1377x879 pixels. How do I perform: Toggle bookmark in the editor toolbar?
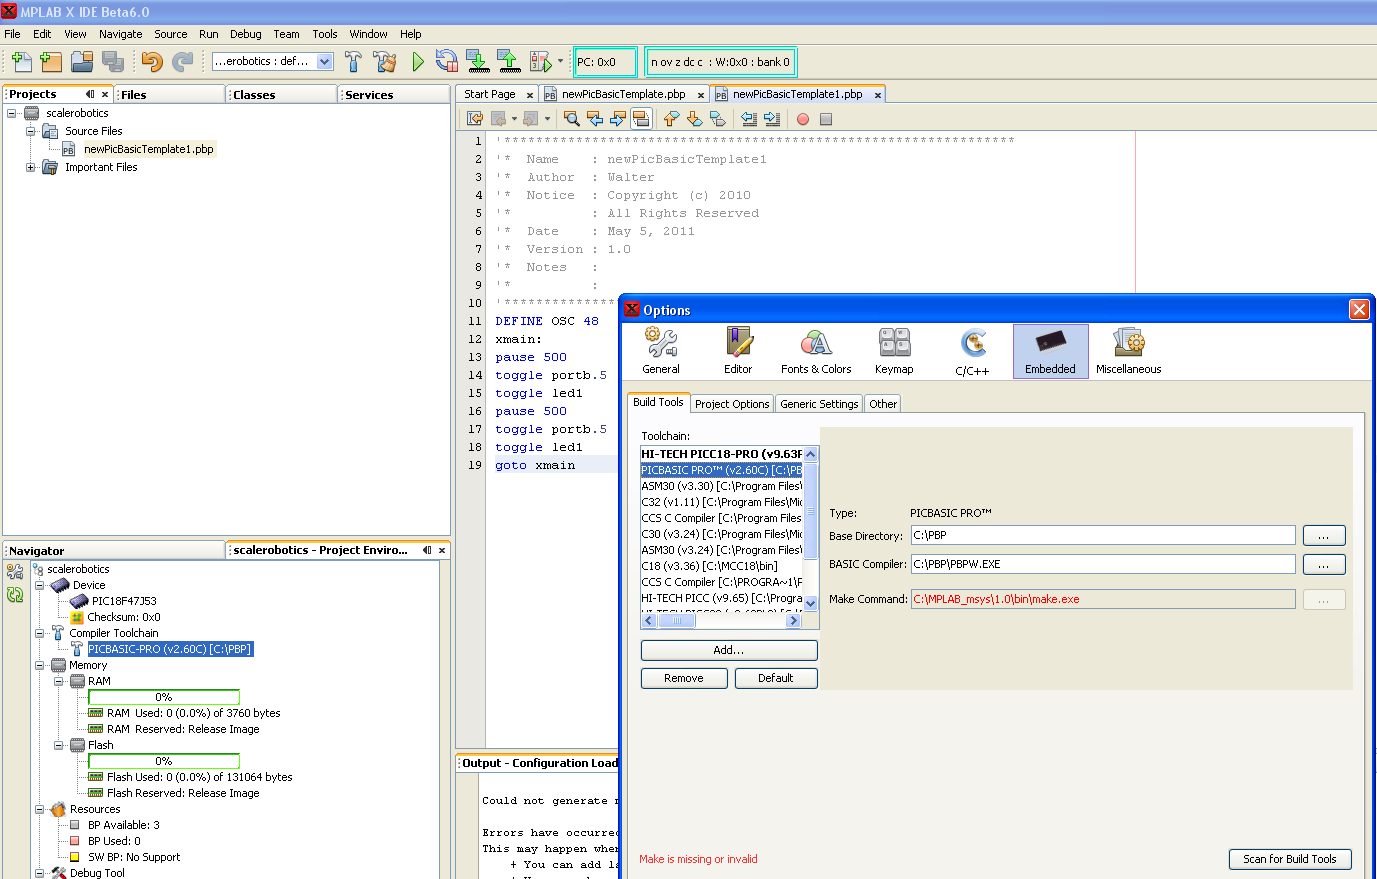click(718, 119)
